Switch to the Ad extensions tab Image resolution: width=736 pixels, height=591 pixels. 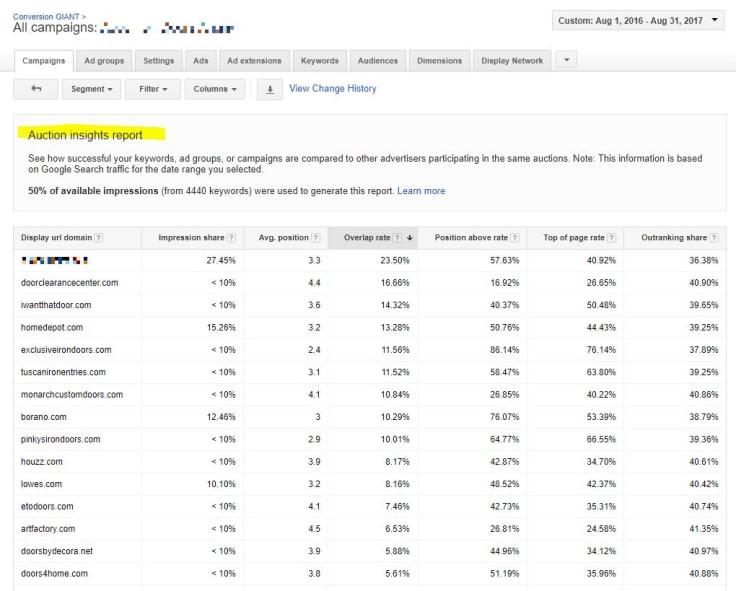pyautogui.click(x=254, y=61)
